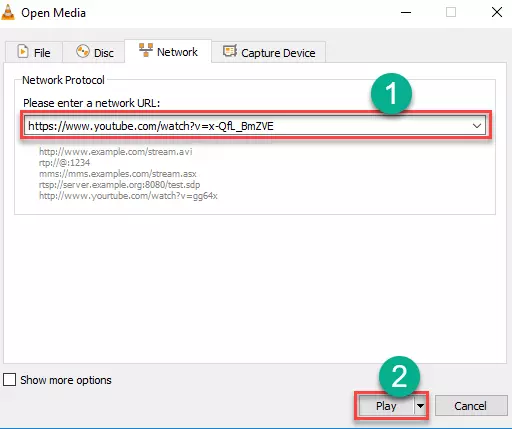Click example 'mms://mms.examples.com/stream.asx'
Viewport: 512px width, 429px height.
pyautogui.click(x=117, y=174)
